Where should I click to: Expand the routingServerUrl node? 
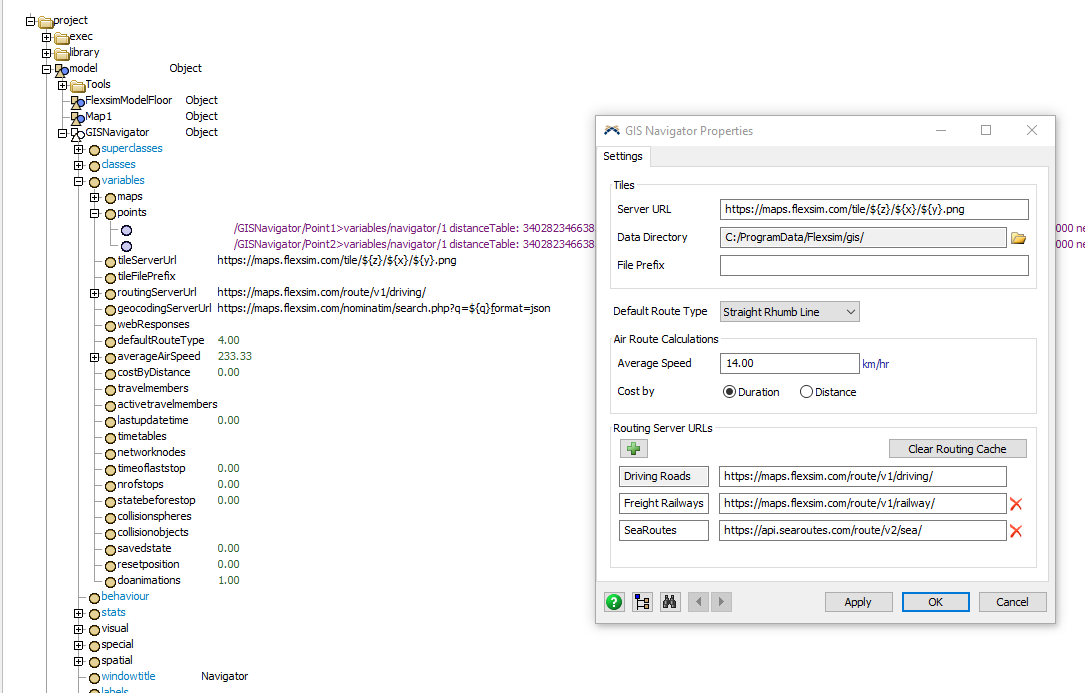coord(95,293)
